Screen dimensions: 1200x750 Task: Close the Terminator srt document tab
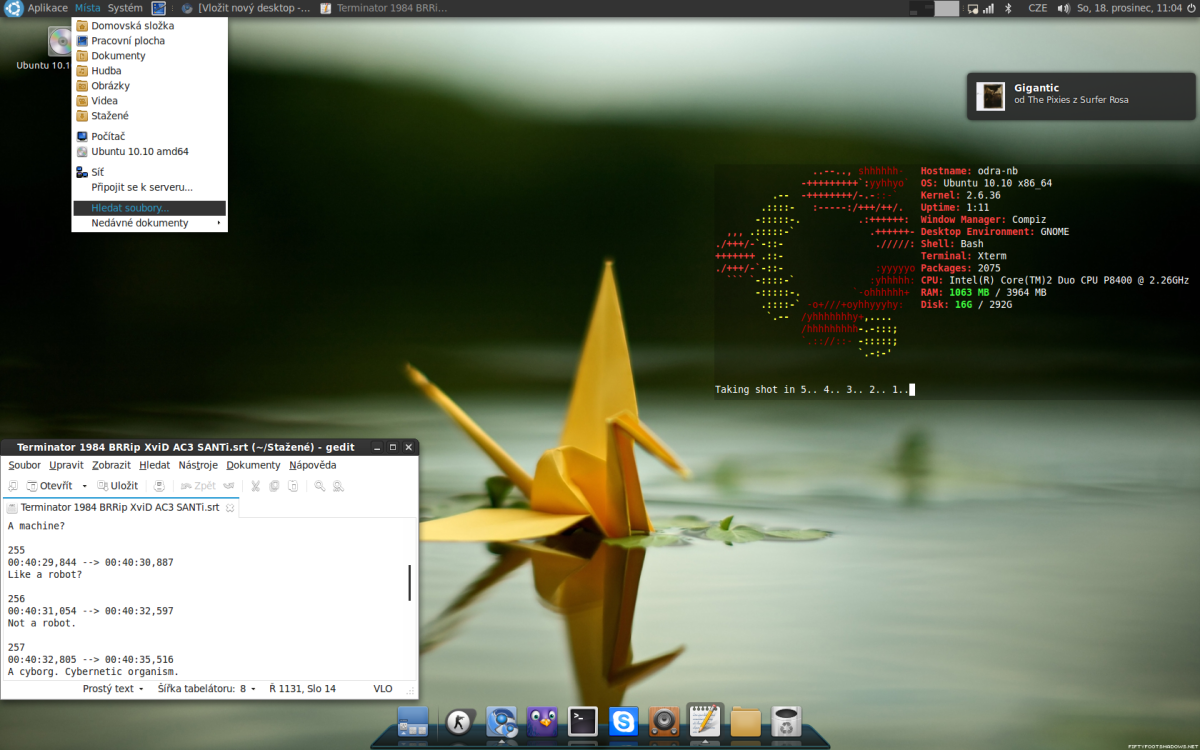230,508
